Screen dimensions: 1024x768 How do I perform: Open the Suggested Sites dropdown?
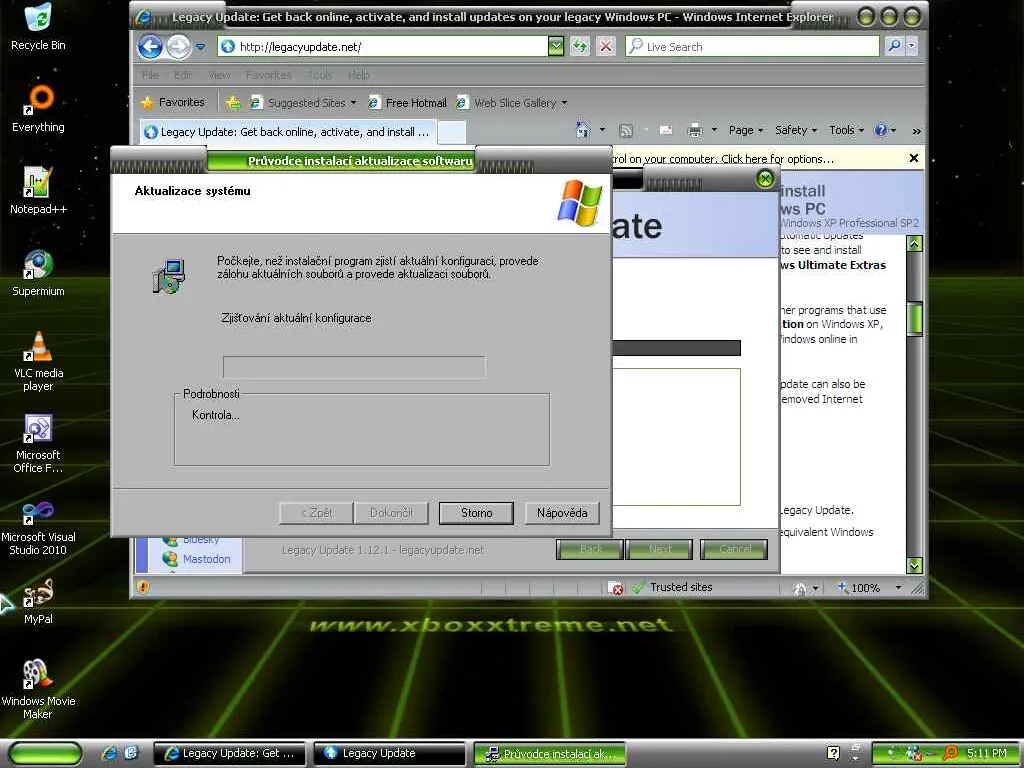[x=353, y=103]
